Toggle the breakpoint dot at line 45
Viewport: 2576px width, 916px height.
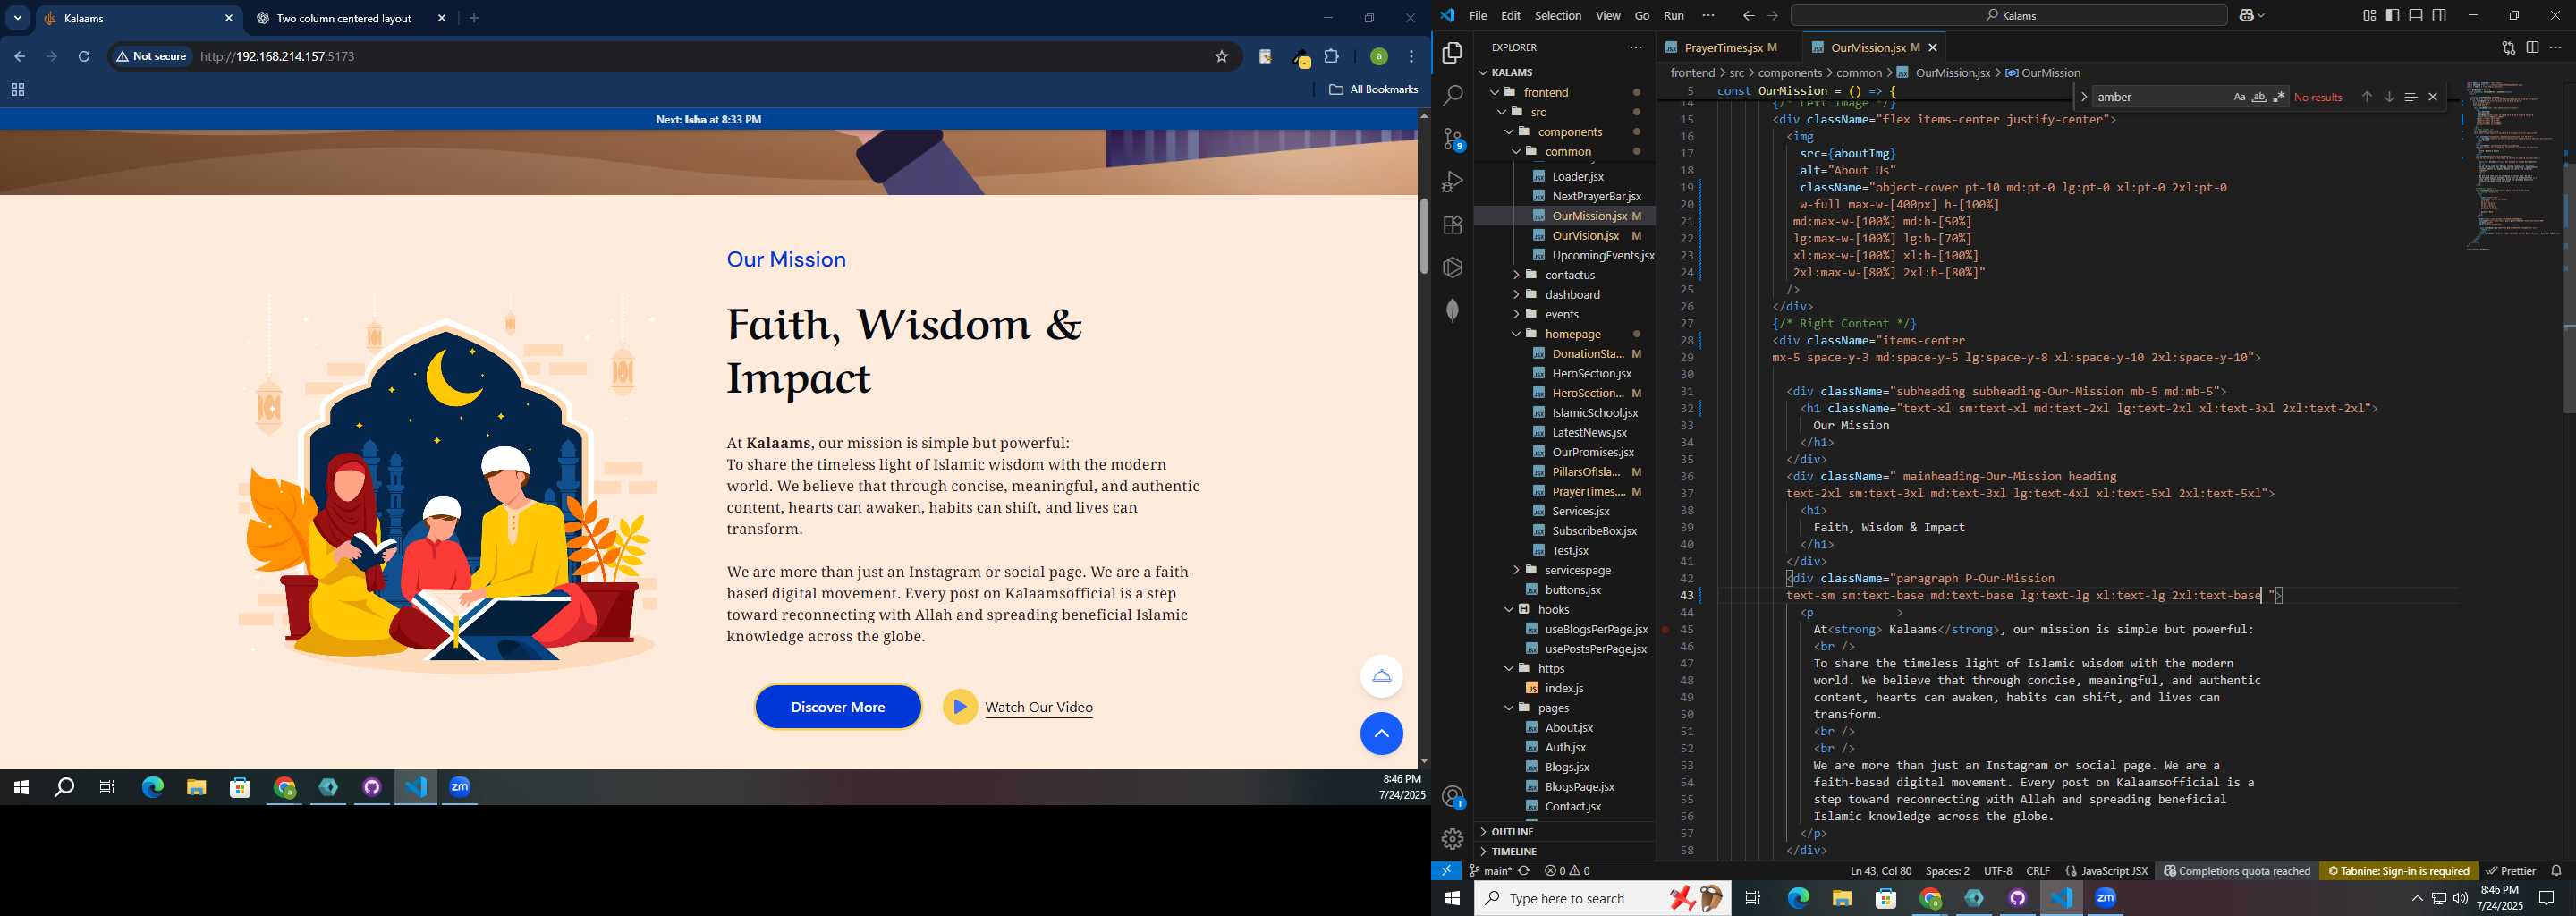tap(1665, 630)
